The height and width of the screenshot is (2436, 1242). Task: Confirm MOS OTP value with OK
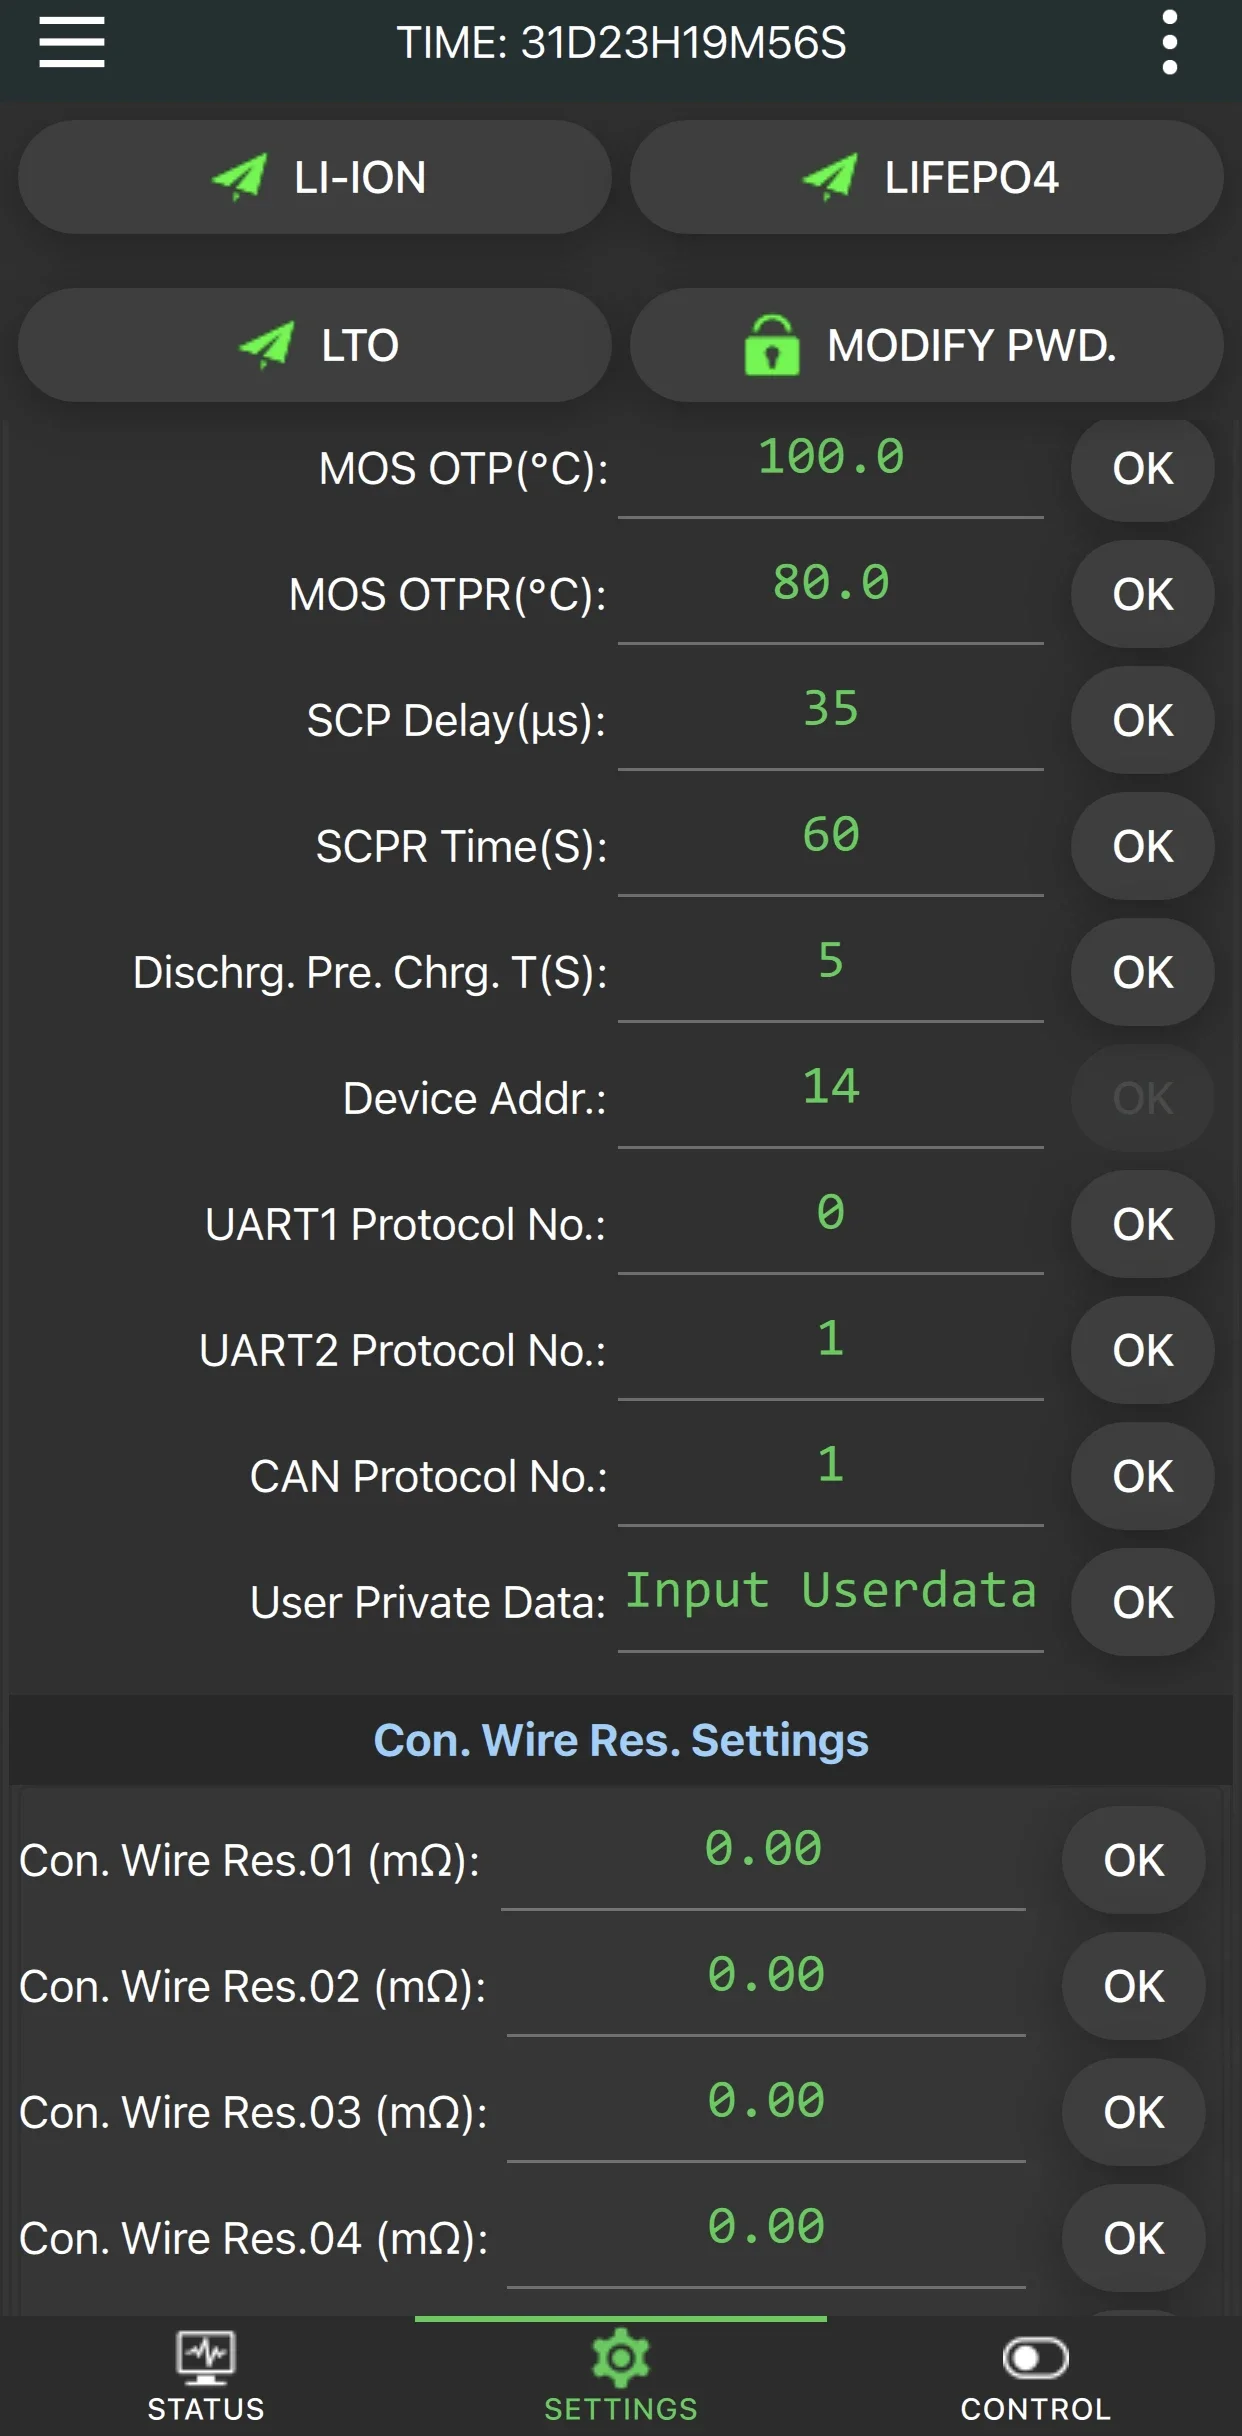[x=1142, y=469]
